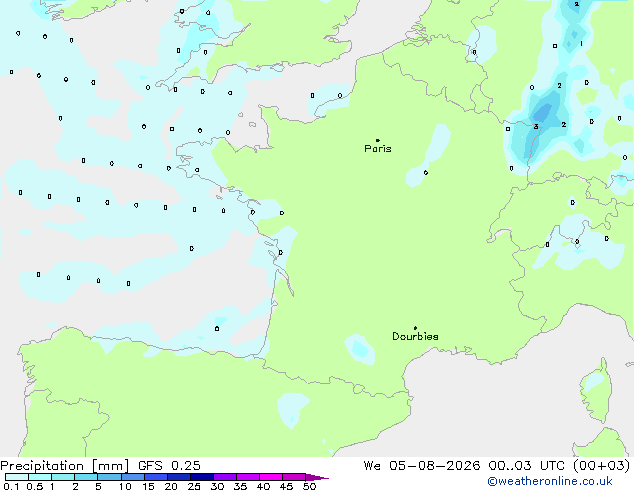Click the legend scale label 0.1
Image resolution: width=634 pixels, height=490 pixels.
[11, 486]
